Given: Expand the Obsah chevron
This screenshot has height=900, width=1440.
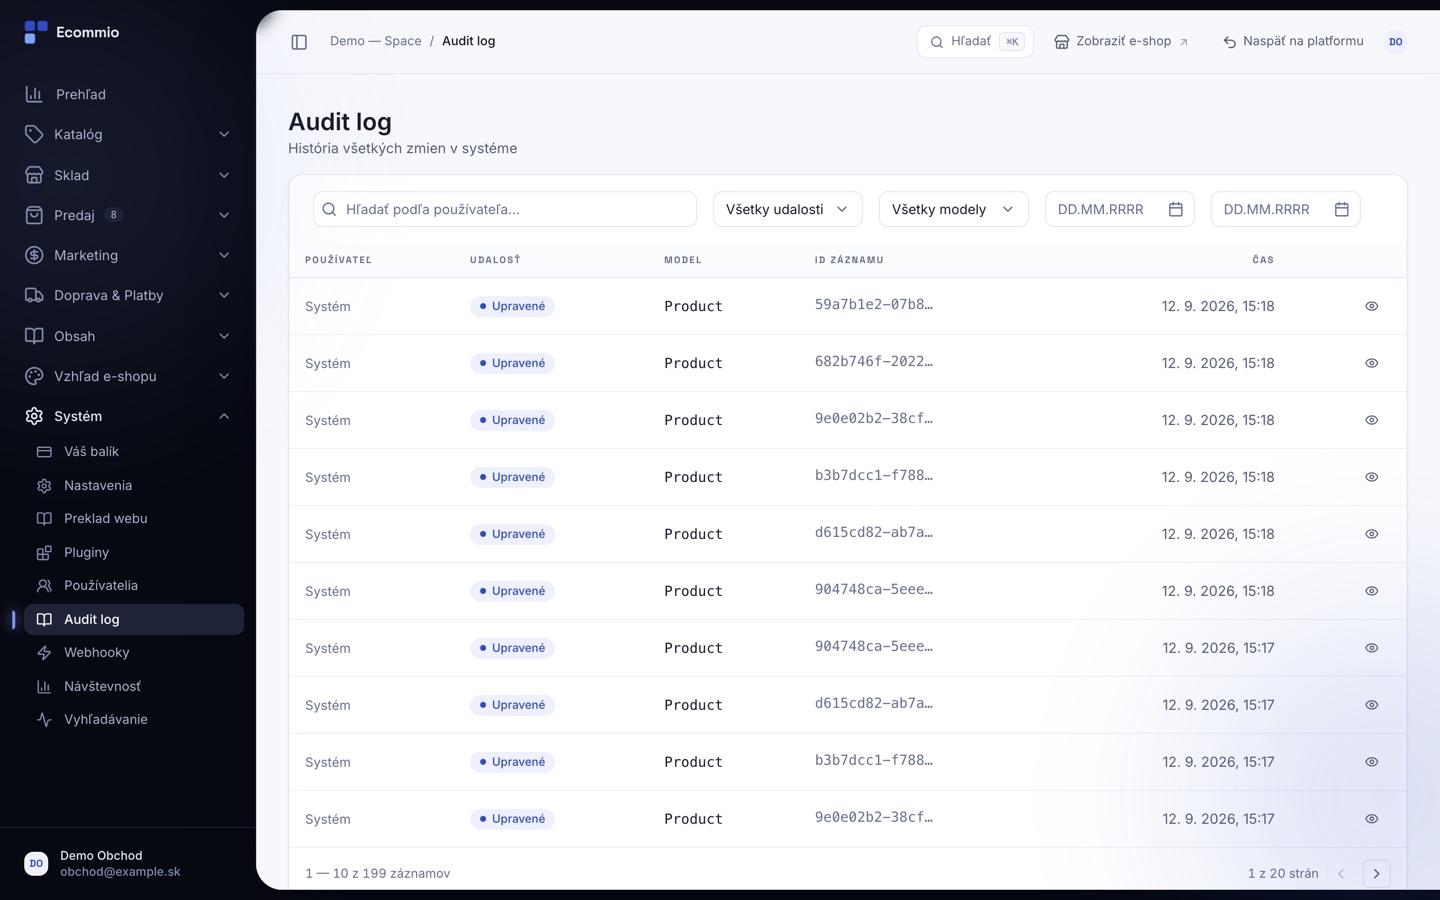Looking at the screenshot, I should coord(224,336).
